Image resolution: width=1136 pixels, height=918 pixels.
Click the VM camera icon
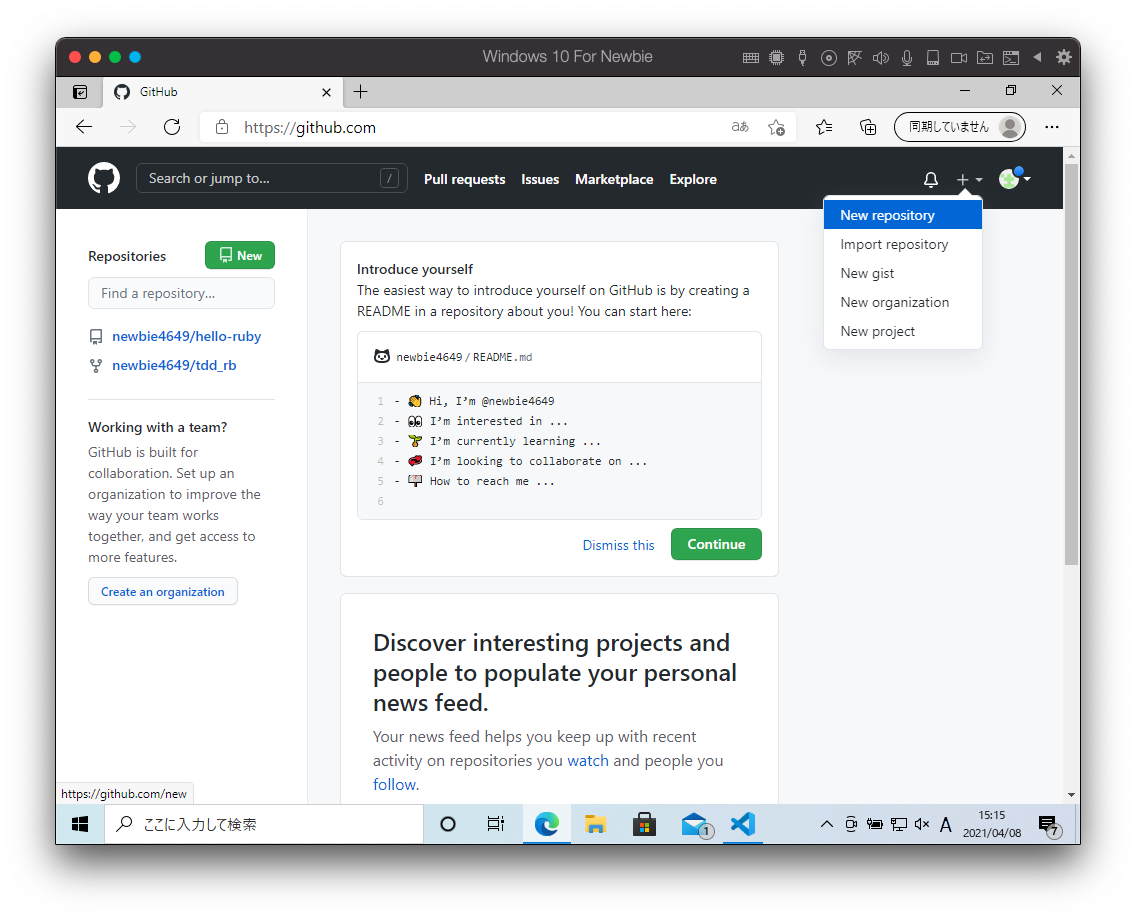[x=958, y=58]
